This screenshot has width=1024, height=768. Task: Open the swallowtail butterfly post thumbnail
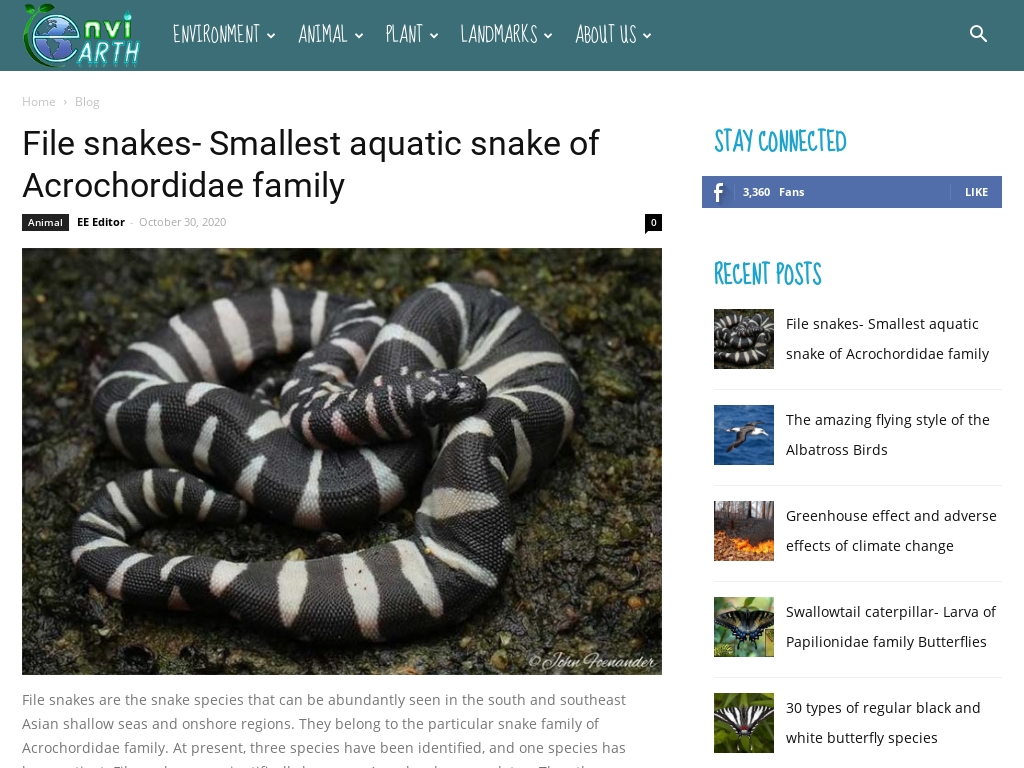point(744,627)
